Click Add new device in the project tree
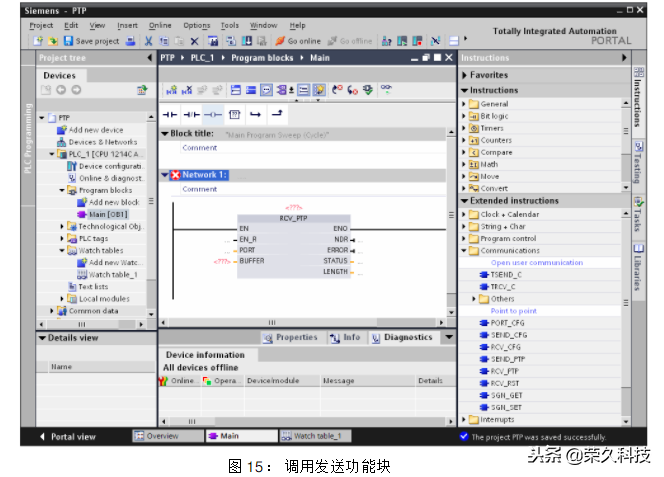This screenshot has width=664, height=477. [x=91, y=130]
